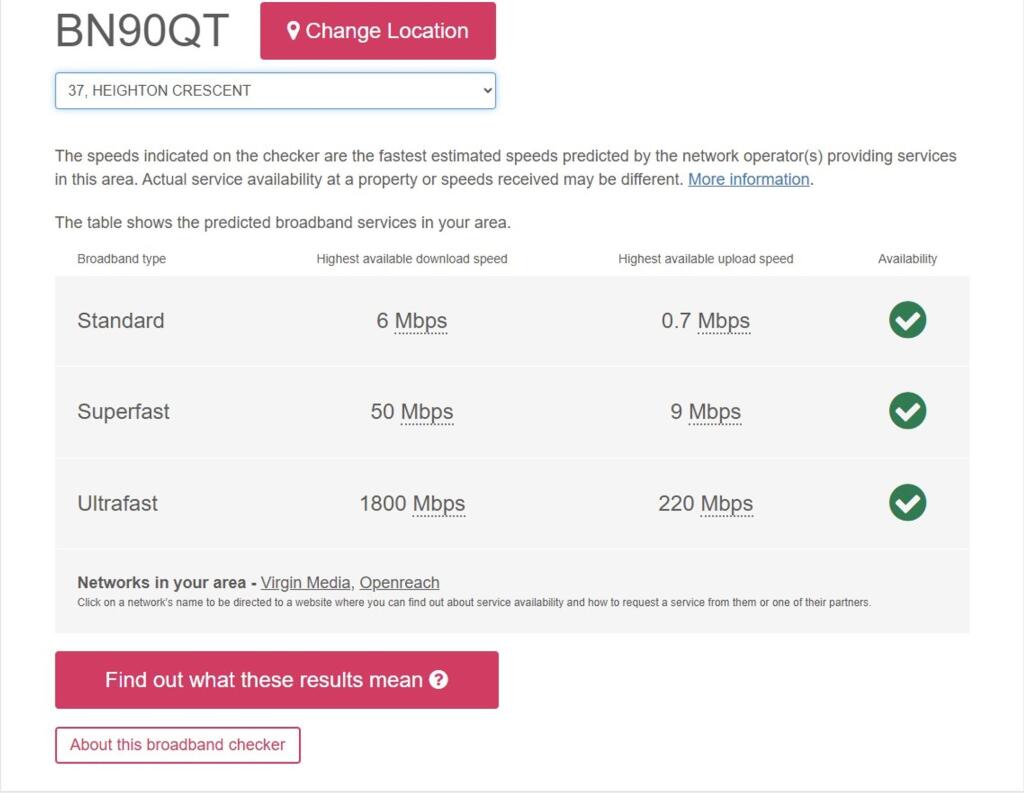Click the Ultrafast availability green checkmark
Image resolution: width=1024 pixels, height=793 pixels.
[x=907, y=502]
